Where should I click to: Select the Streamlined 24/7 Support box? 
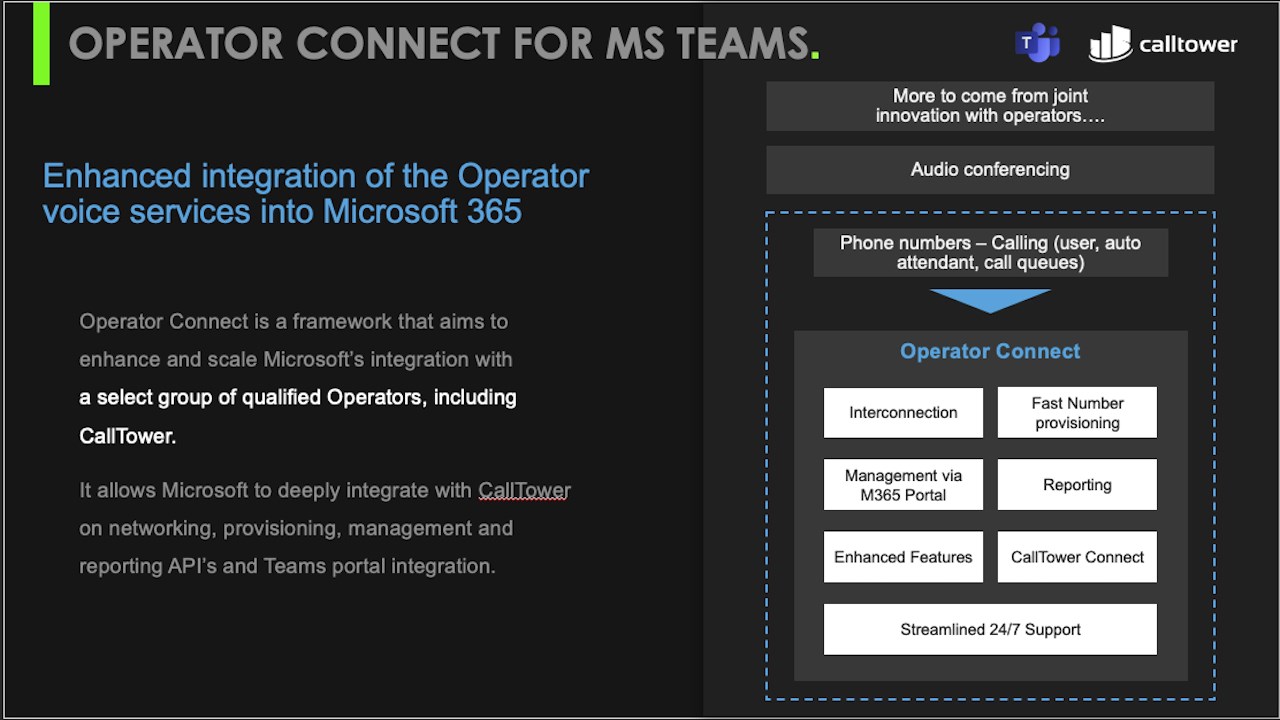[990, 629]
